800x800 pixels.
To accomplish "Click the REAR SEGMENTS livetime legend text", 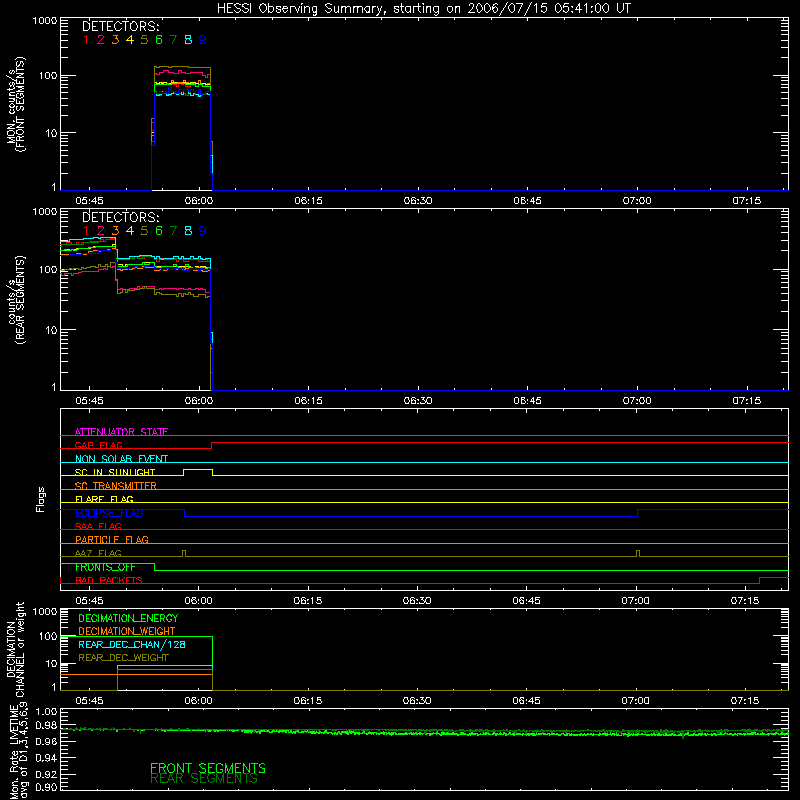I will point(204,779).
